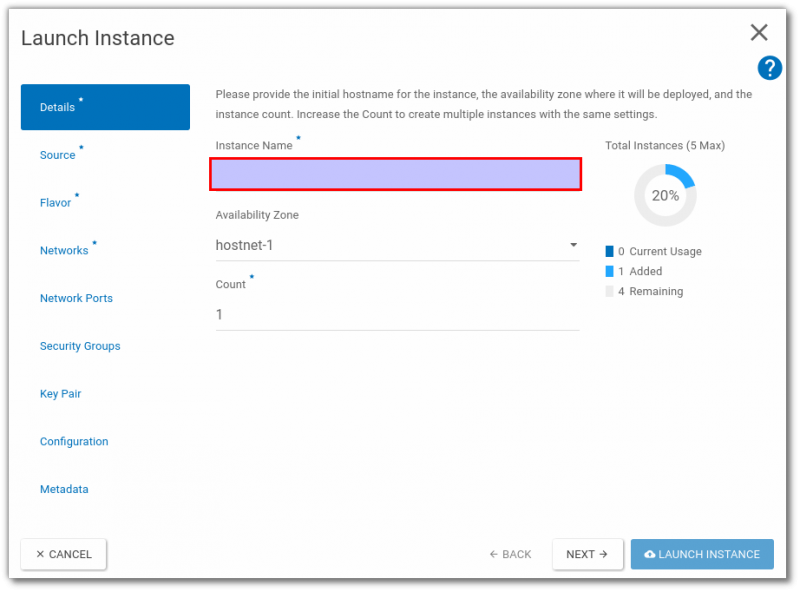Image resolution: width=800 pixels, height=592 pixels.
Task: Click the 'Total Instances (5 Max)' label
Action: [665, 145]
